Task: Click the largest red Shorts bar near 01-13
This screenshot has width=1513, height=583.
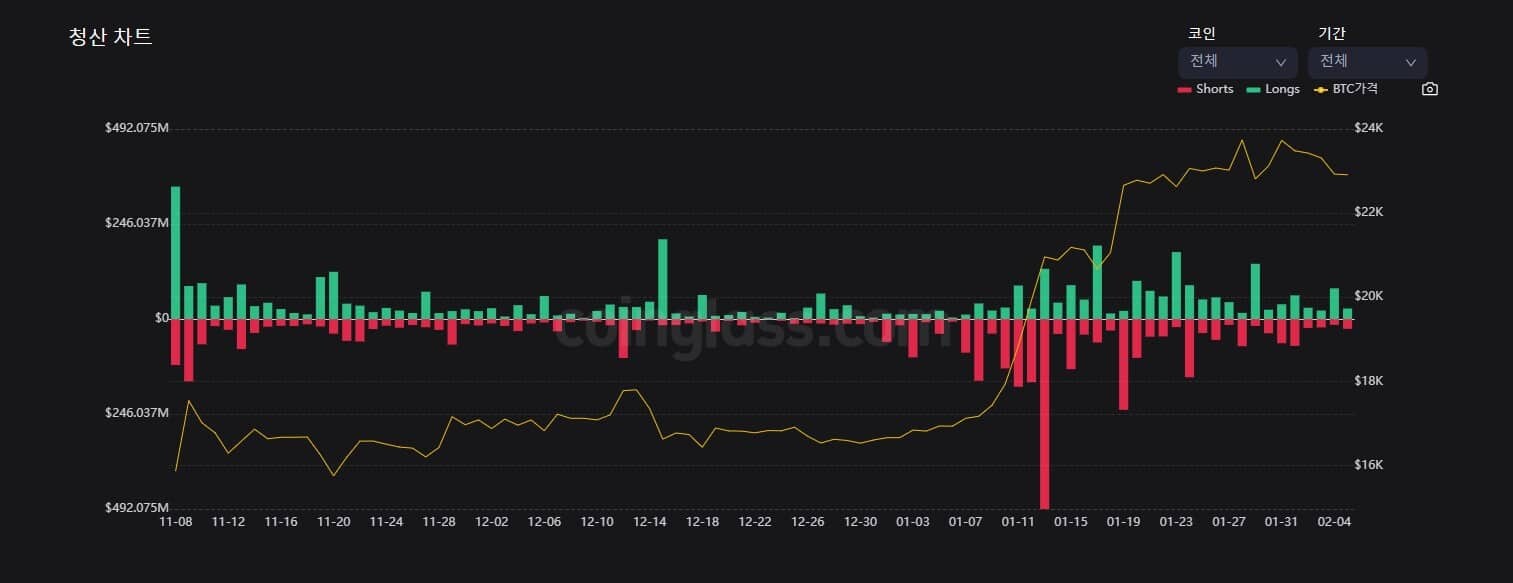Action: [1044, 414]
